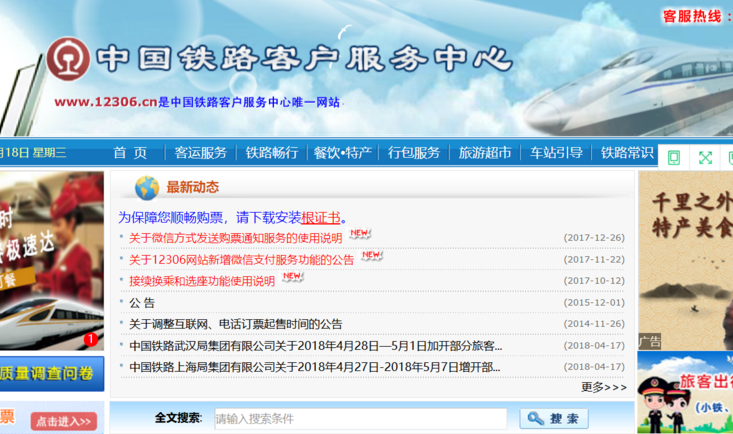Click the 更多>>> link
This screenshot has height=434, width=733.
pyautogui.click(x=604, y=387)
